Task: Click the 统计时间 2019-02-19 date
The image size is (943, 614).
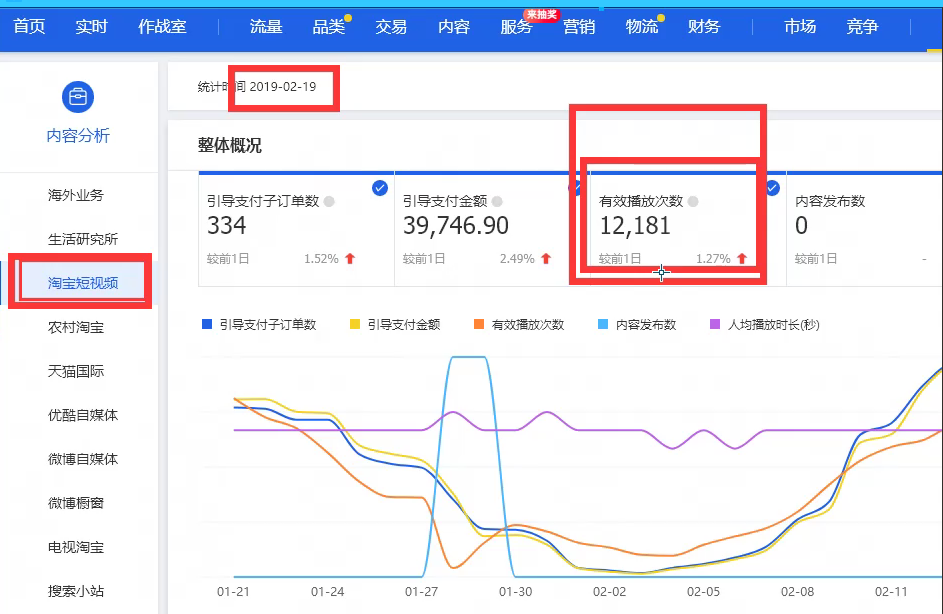Action: point(257,87)
